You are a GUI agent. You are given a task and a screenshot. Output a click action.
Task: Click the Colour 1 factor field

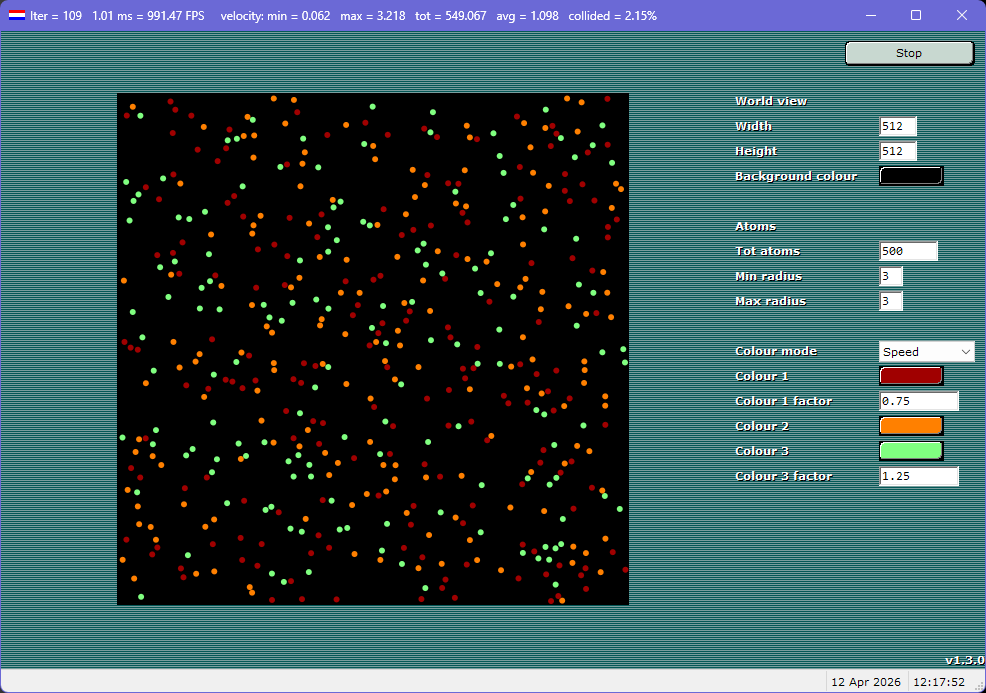[x=918, y=402]
